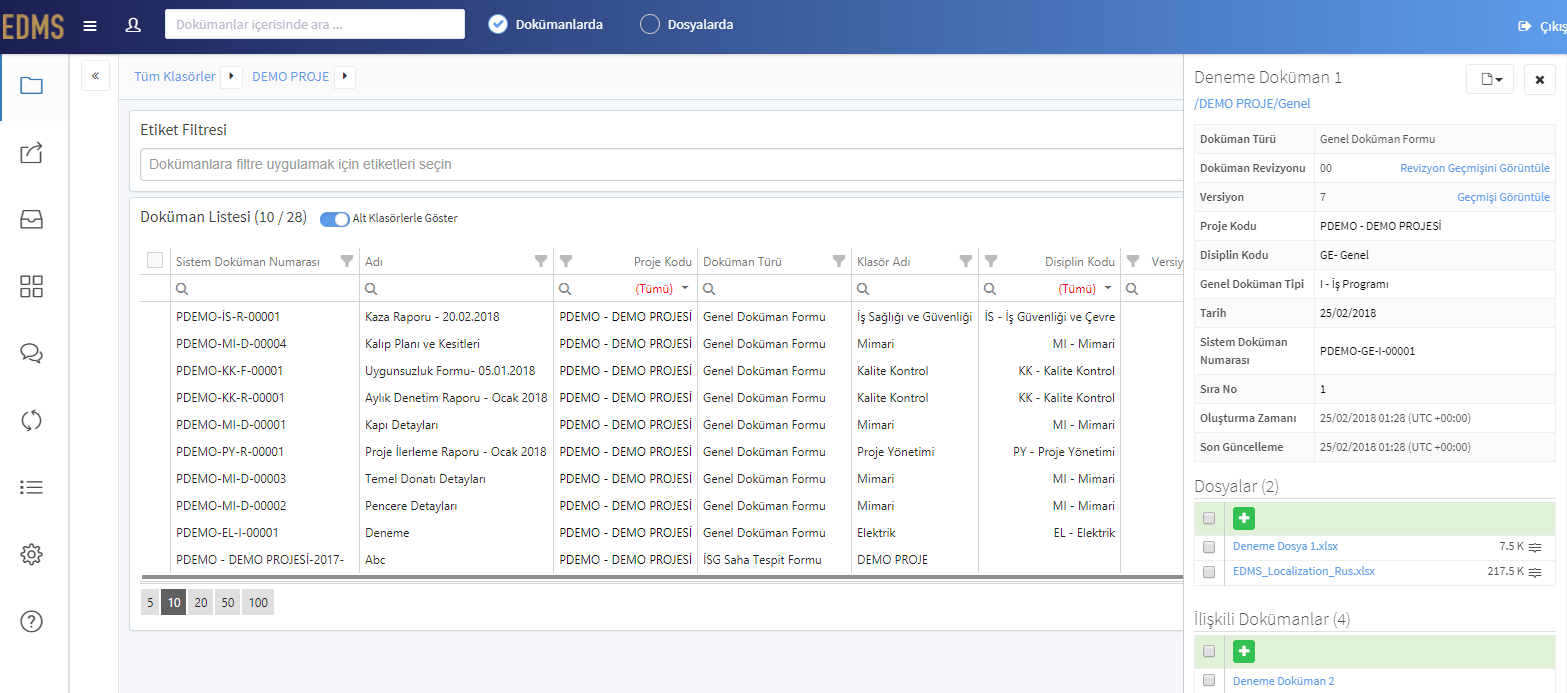Open the help question mark icon
Screen dimensions: 1567x693
(x=31, y=621)
